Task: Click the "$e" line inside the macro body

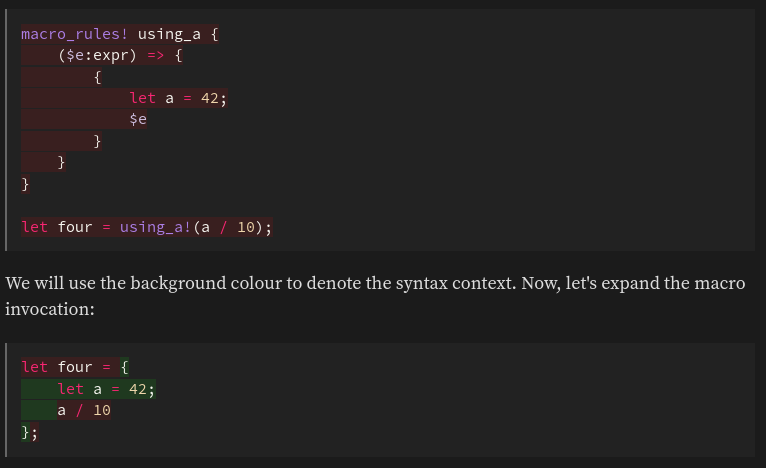Action: (x=138, y=120)
